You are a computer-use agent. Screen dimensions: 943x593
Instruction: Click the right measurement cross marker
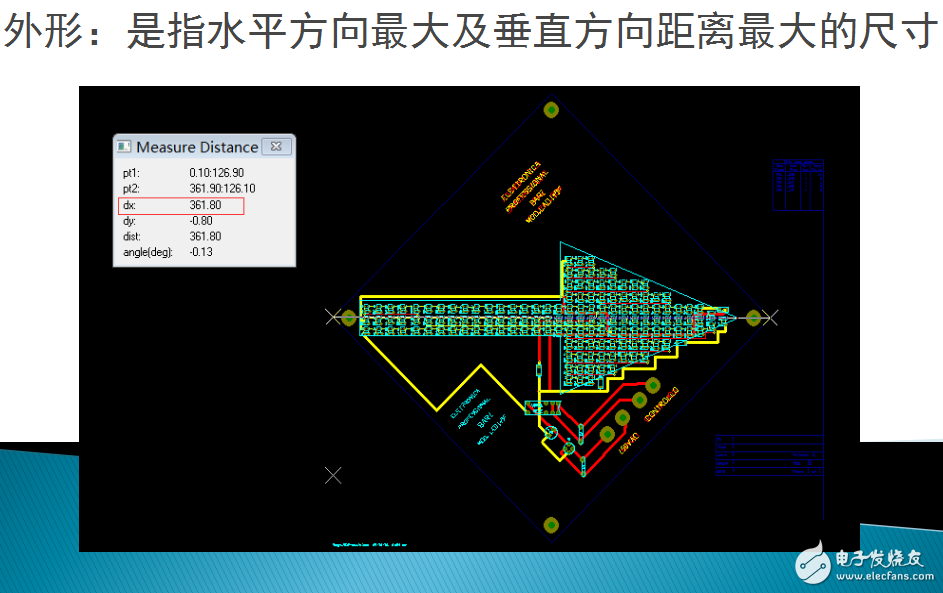coord(770,317)
